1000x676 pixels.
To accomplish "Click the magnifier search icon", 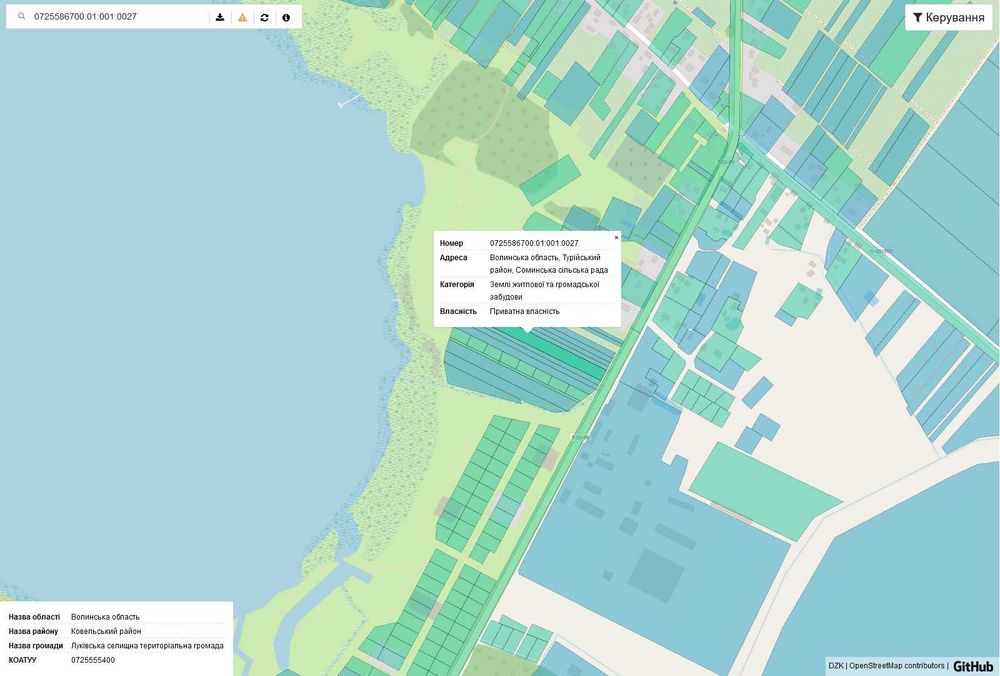I will tap(22, 17).
